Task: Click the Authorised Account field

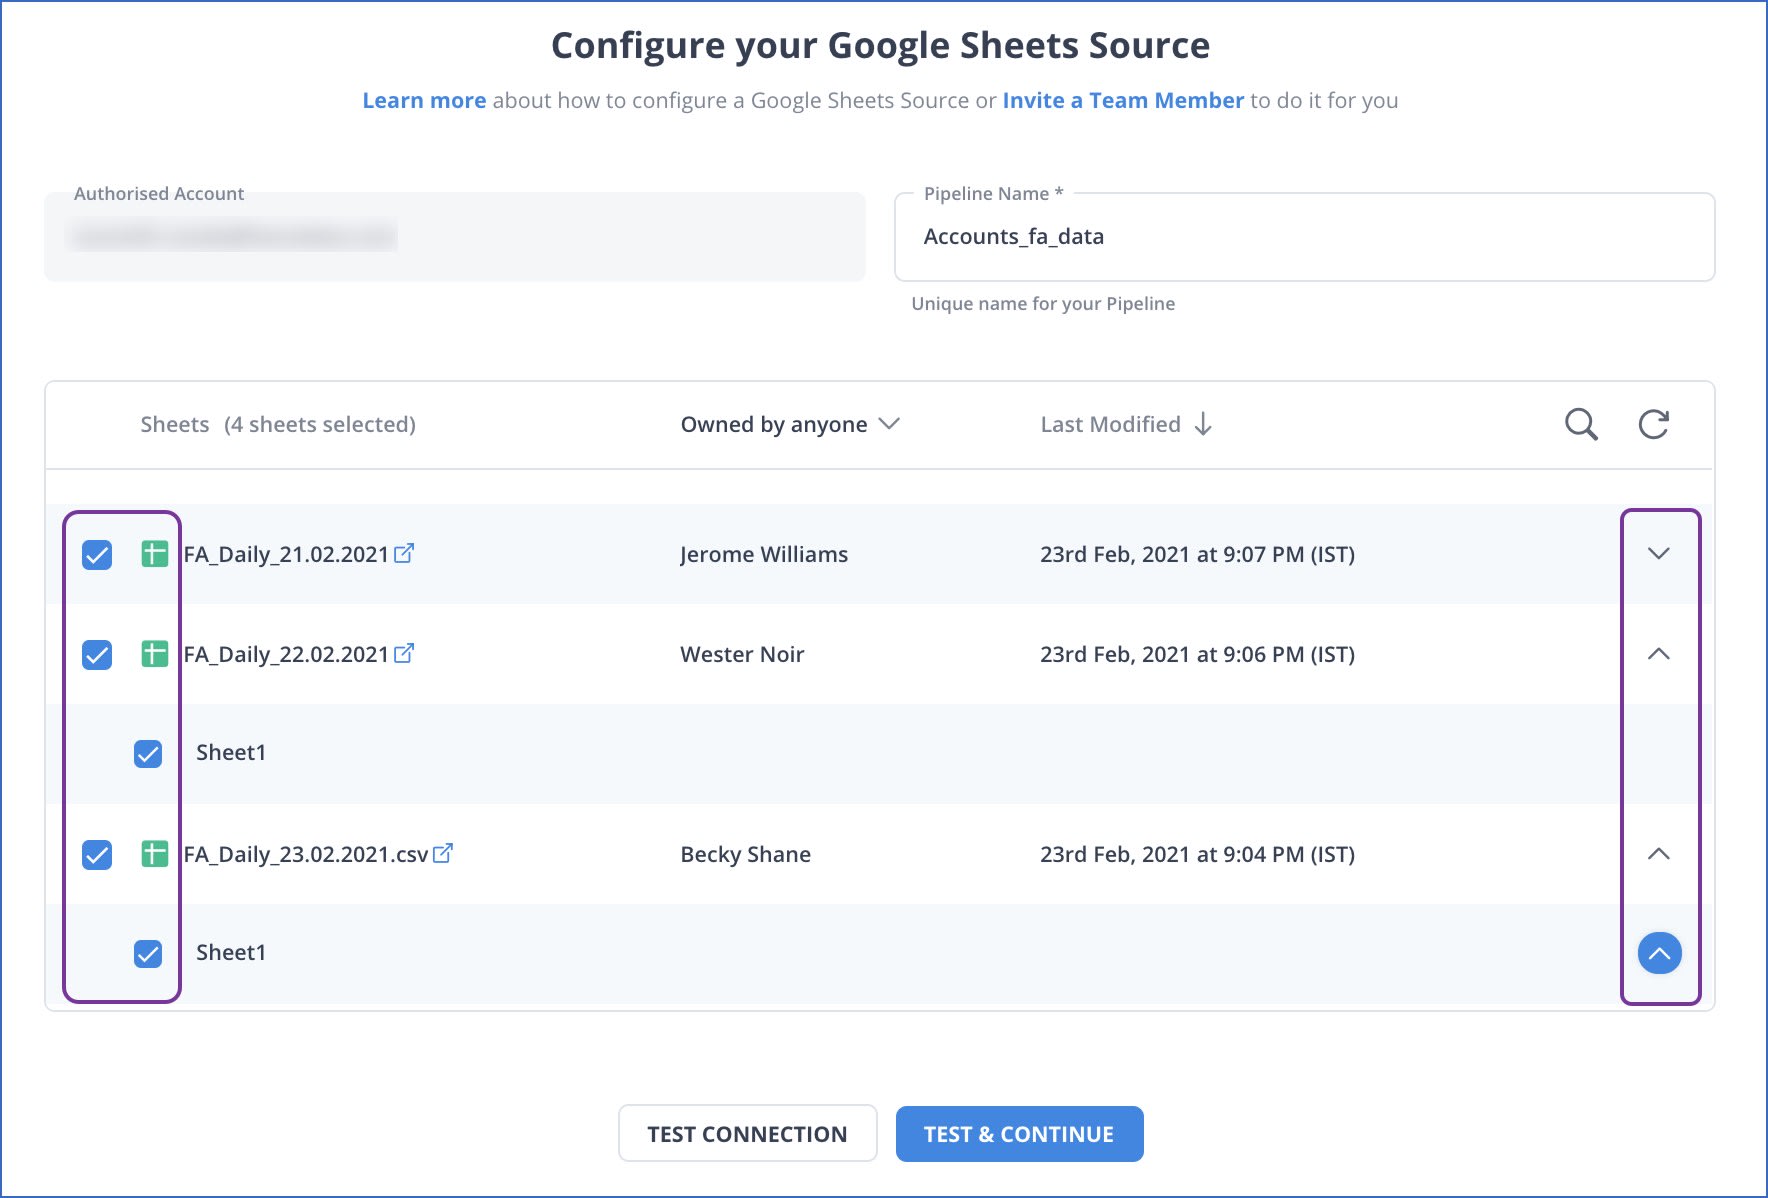Action: (x=454, y=237)
